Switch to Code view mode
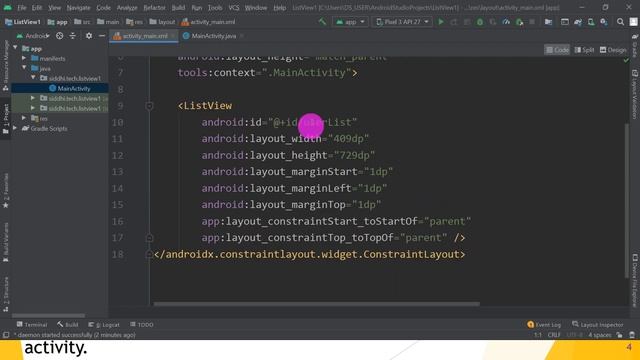640x360 pixels. tap(557, 50)
